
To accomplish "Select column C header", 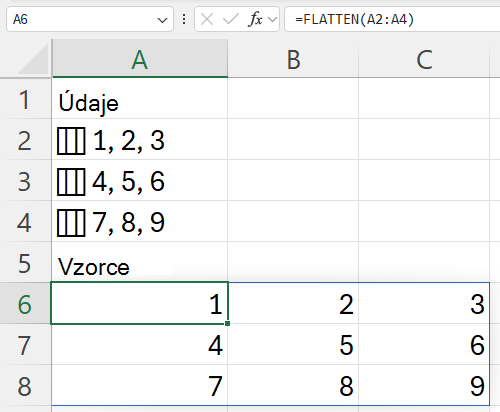I will pos(424,59).
